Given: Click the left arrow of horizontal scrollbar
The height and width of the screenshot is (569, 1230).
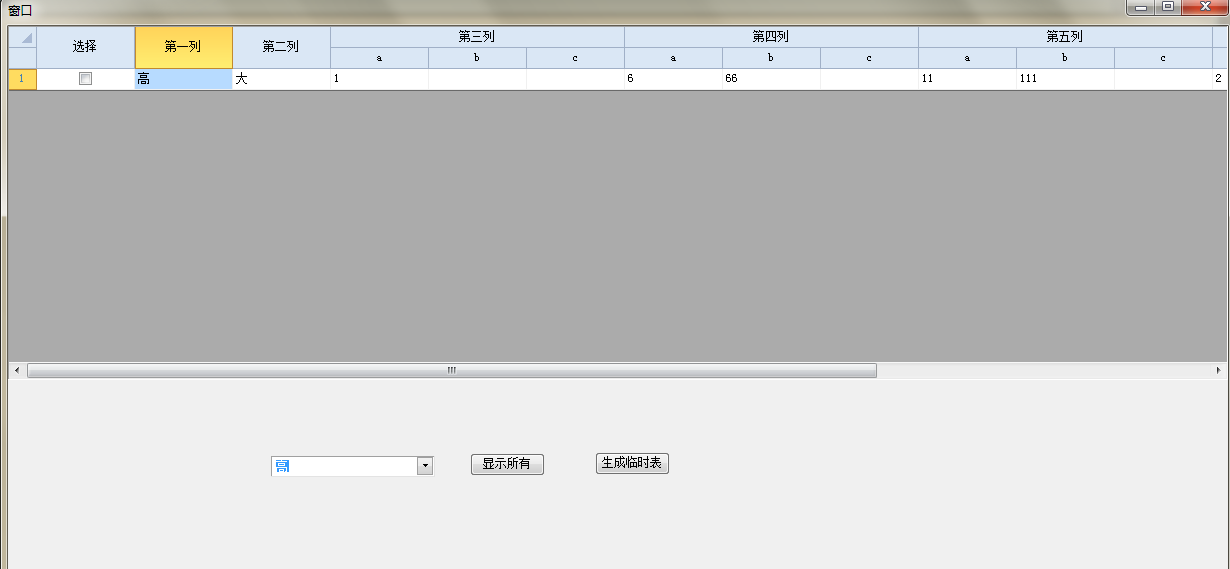Looking at the screenshot, I should (15, 370).
